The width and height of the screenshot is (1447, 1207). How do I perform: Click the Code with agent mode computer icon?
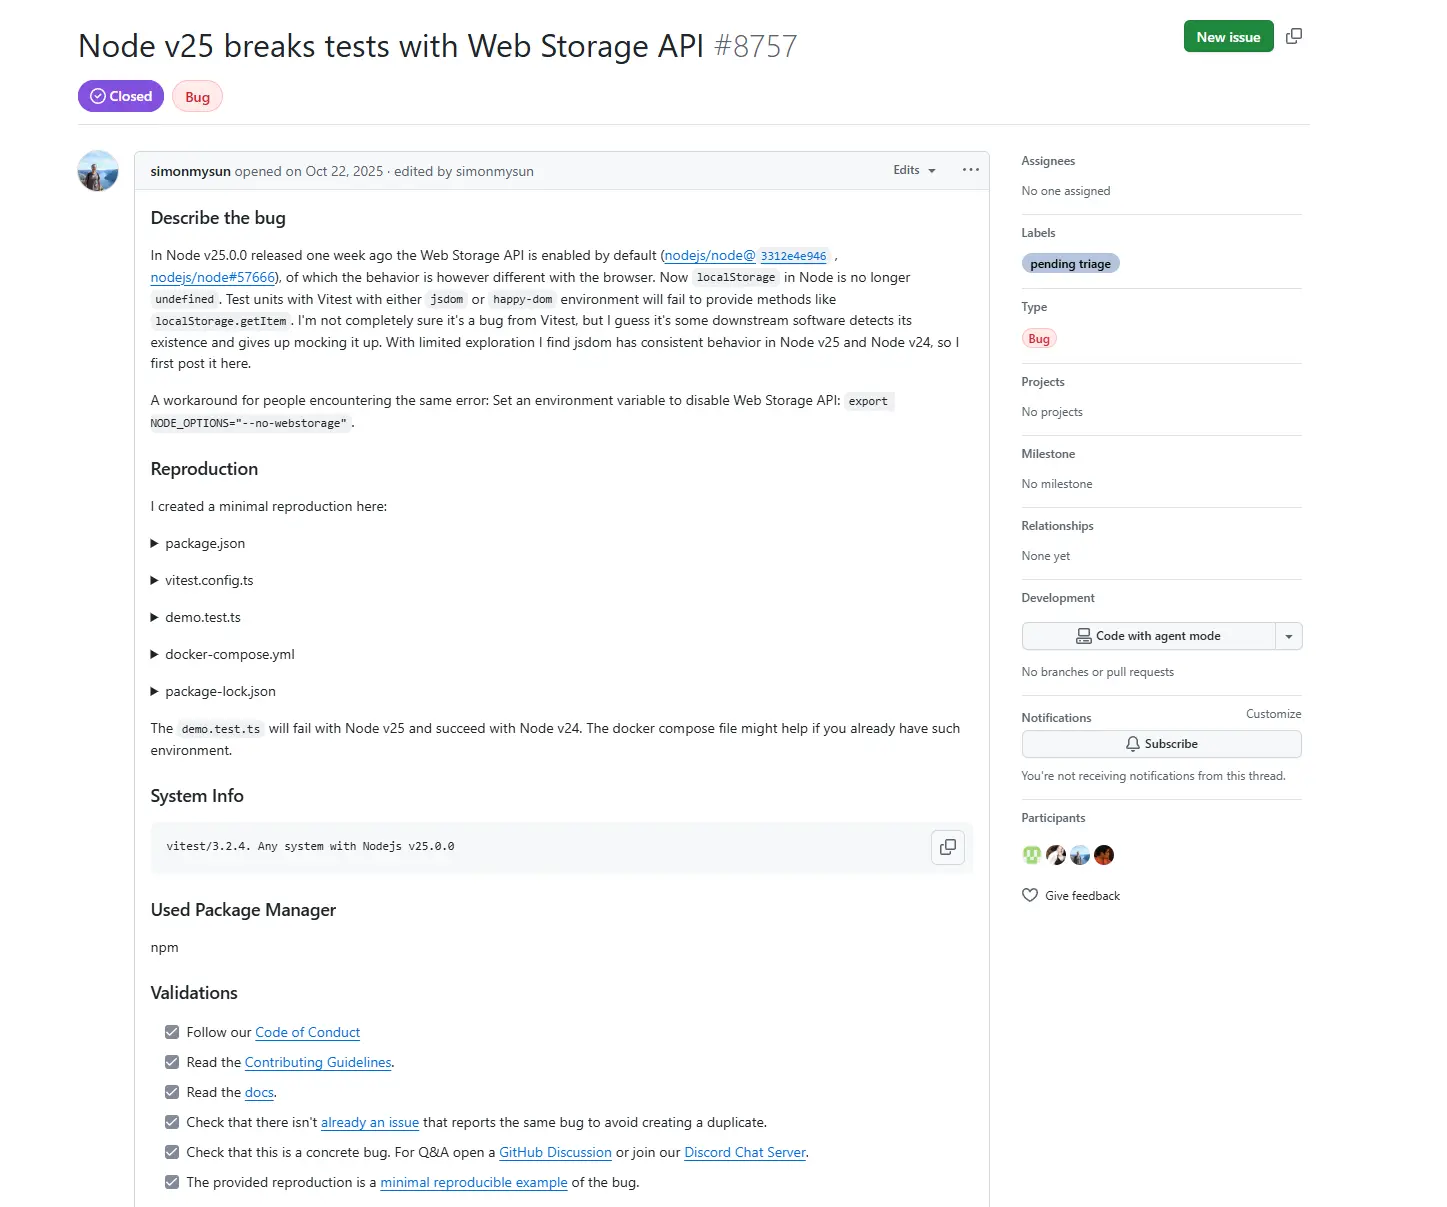point(1083,636)
